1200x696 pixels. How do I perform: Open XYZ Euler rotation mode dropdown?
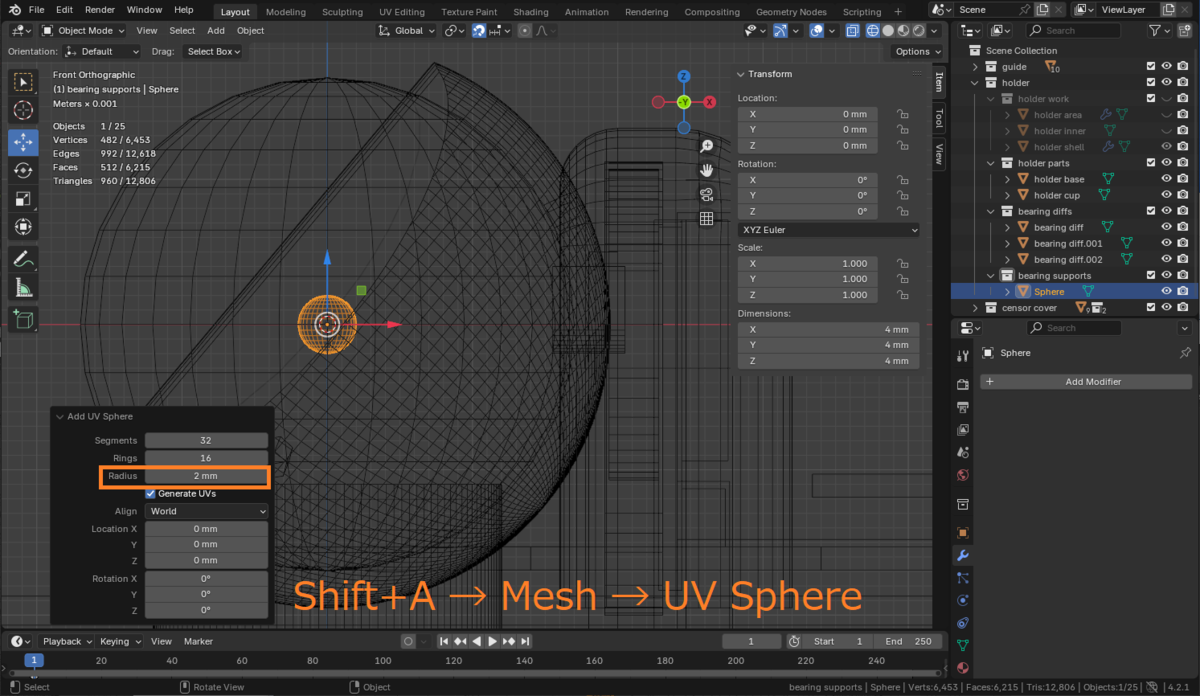click(x=829, y=230)
